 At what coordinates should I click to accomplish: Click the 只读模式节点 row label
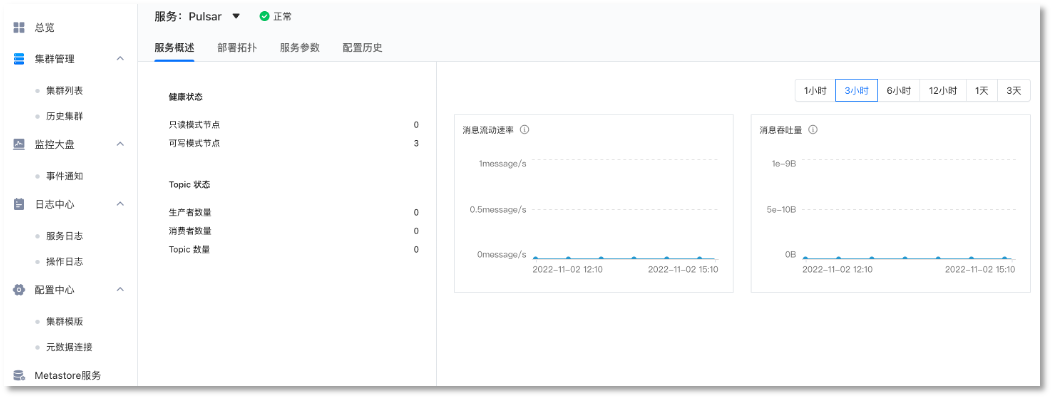194,125
